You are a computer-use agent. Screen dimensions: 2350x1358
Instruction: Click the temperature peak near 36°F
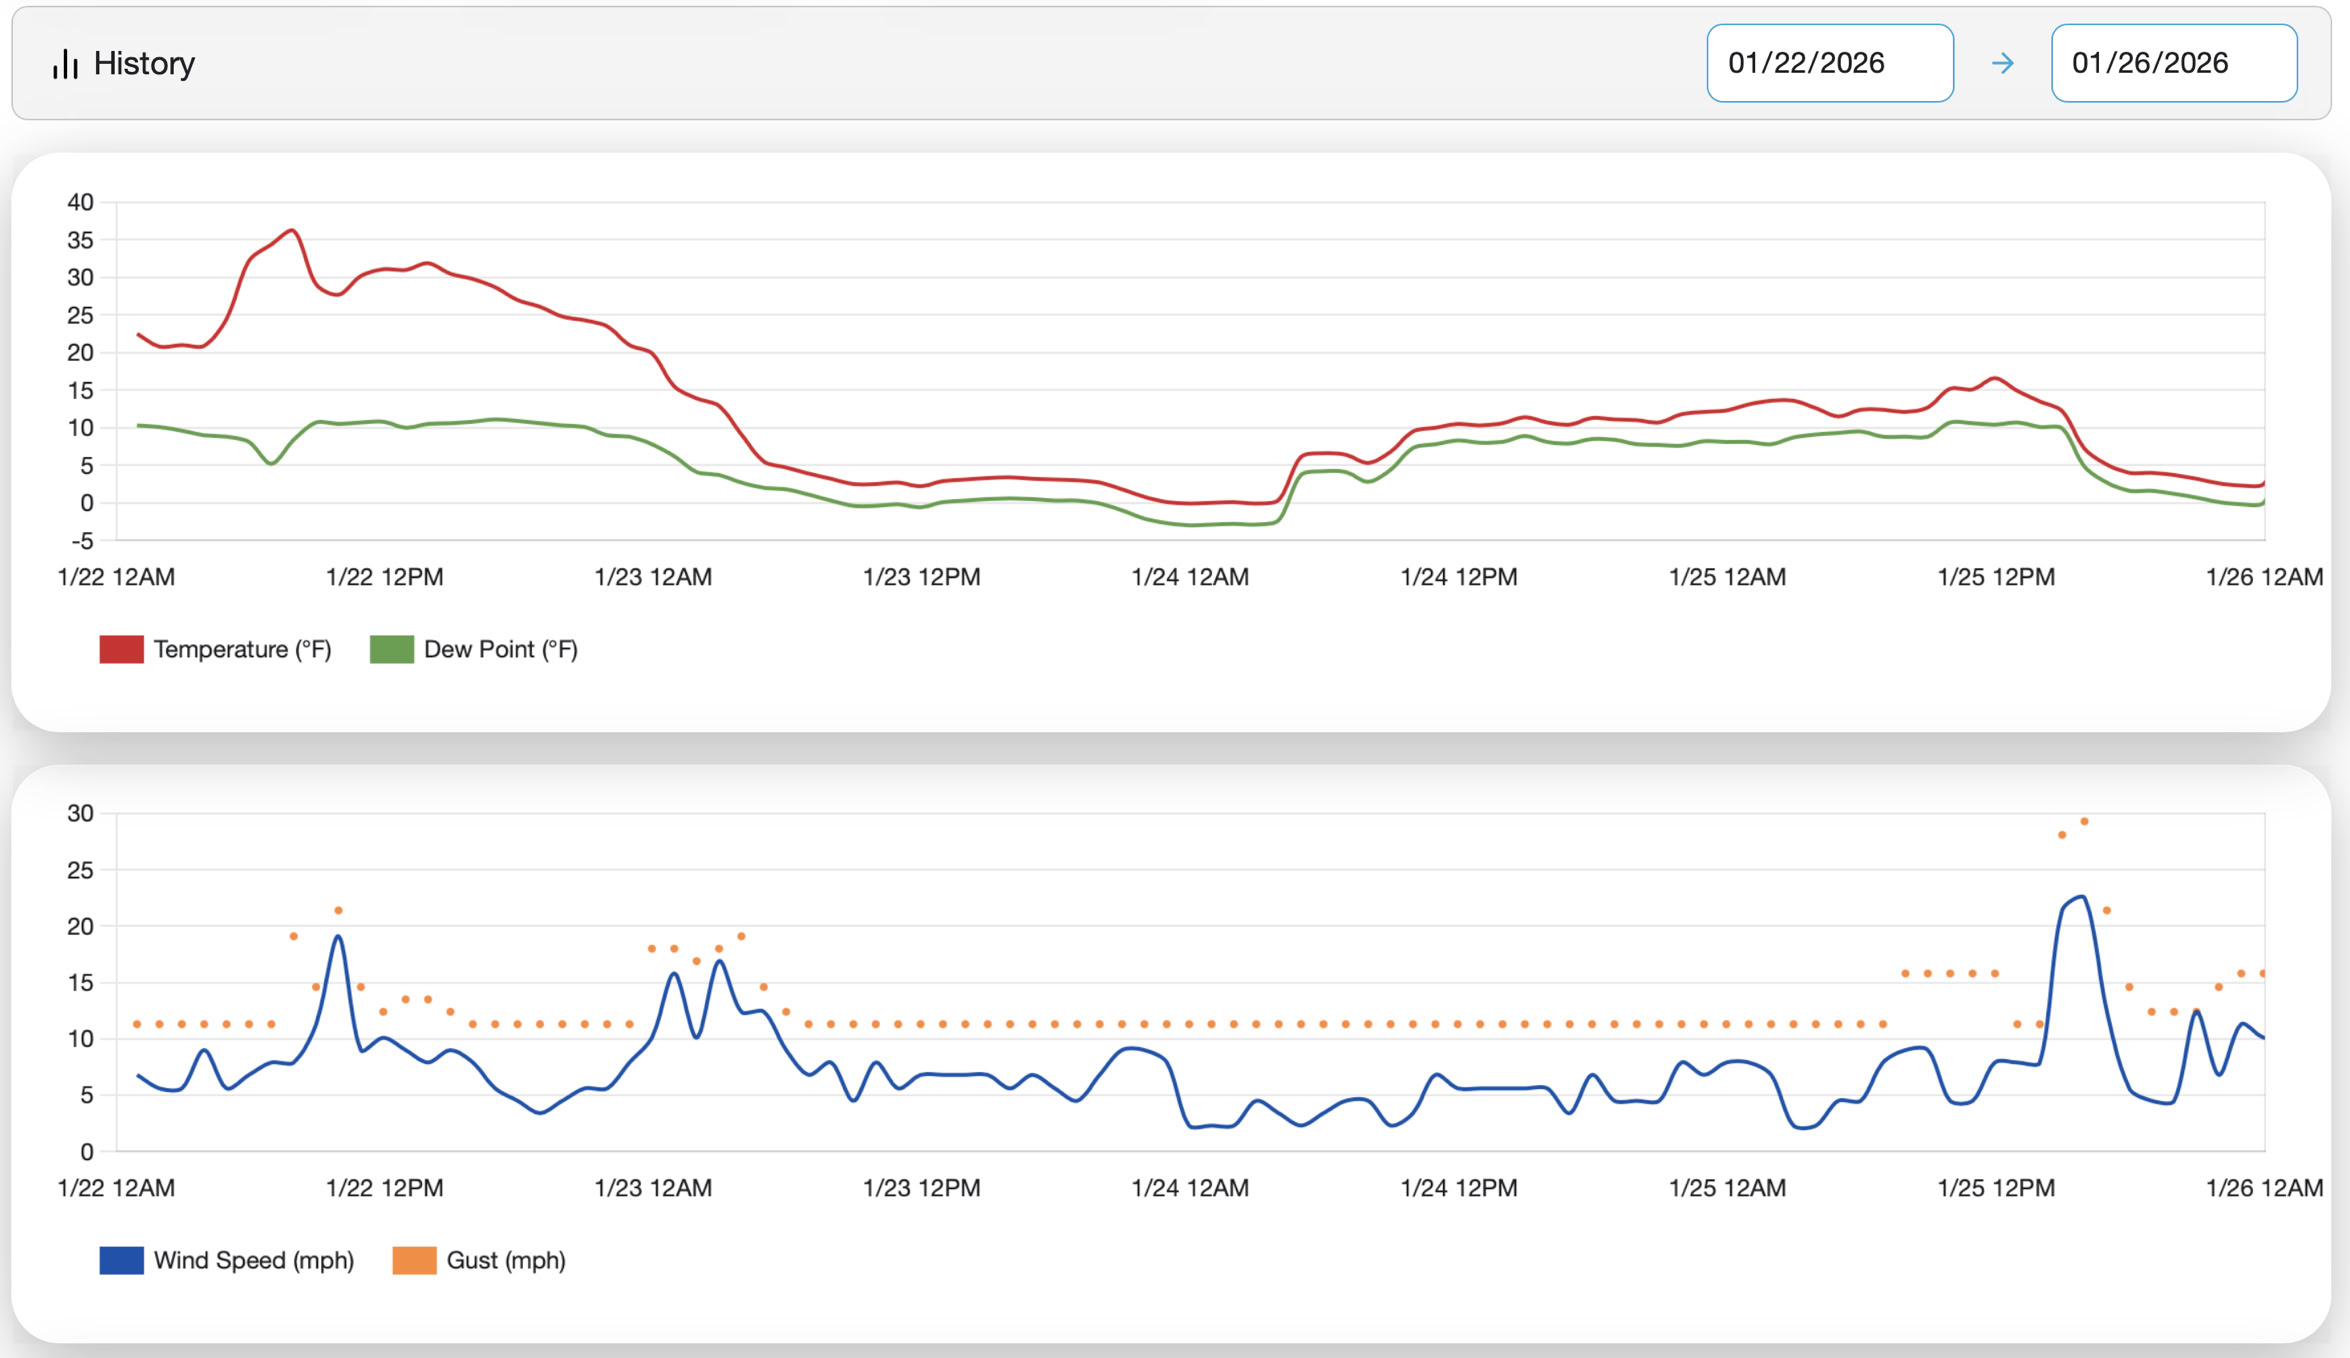pos(292,231)
